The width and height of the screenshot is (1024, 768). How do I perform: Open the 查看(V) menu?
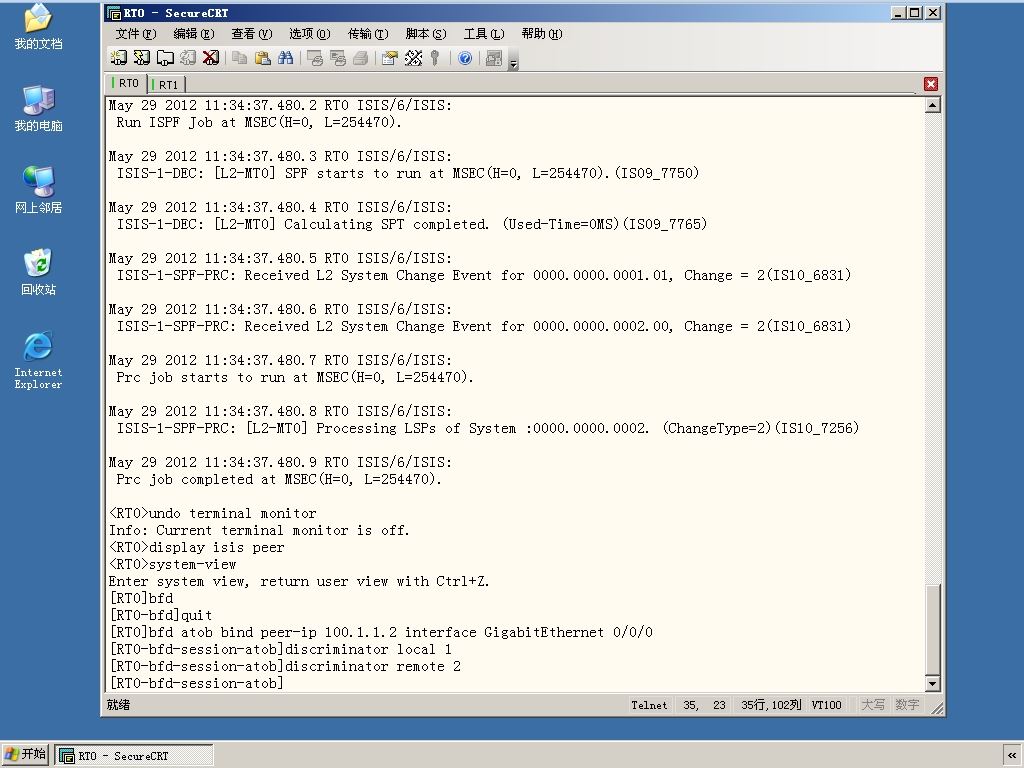coord(251,33)
